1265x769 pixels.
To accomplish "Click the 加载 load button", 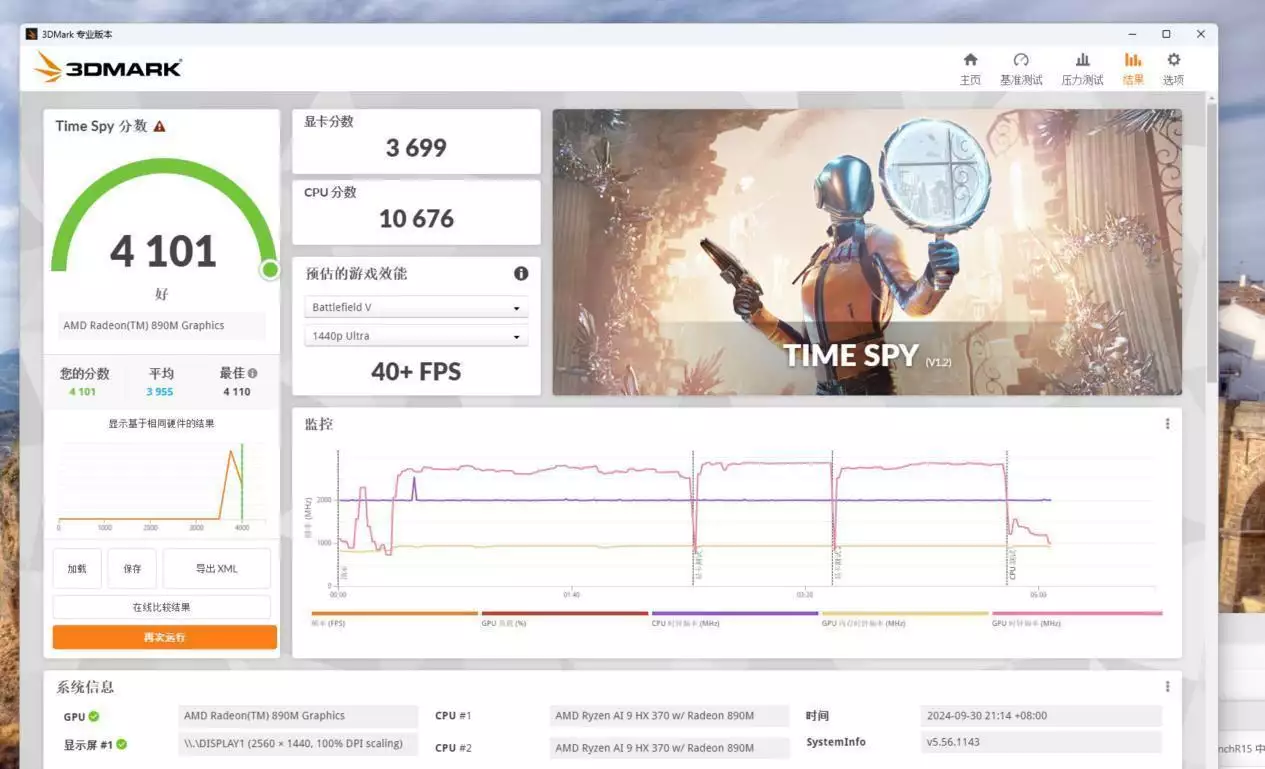I will [x=77, y=568].
